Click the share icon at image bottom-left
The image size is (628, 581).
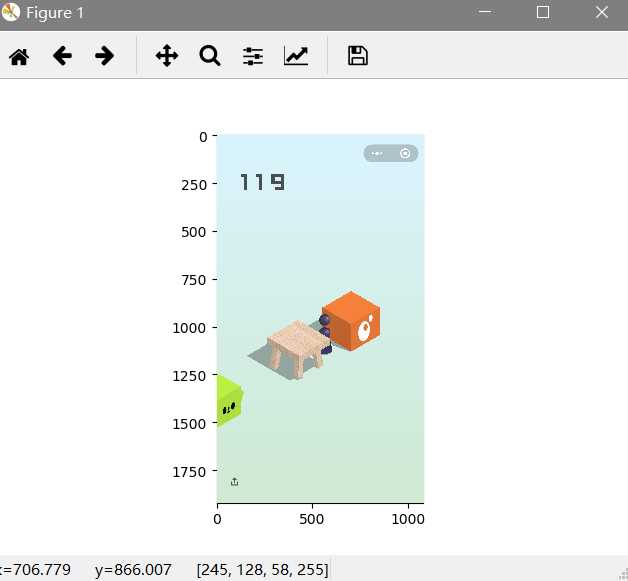pyautogui.click(x=235, y=482)
